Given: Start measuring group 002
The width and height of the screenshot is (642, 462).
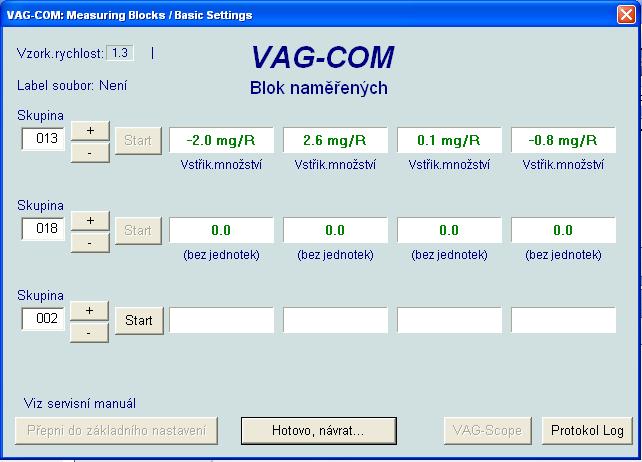Looking at the screenshot, I should pyautogui.click(x=139, y=321).
